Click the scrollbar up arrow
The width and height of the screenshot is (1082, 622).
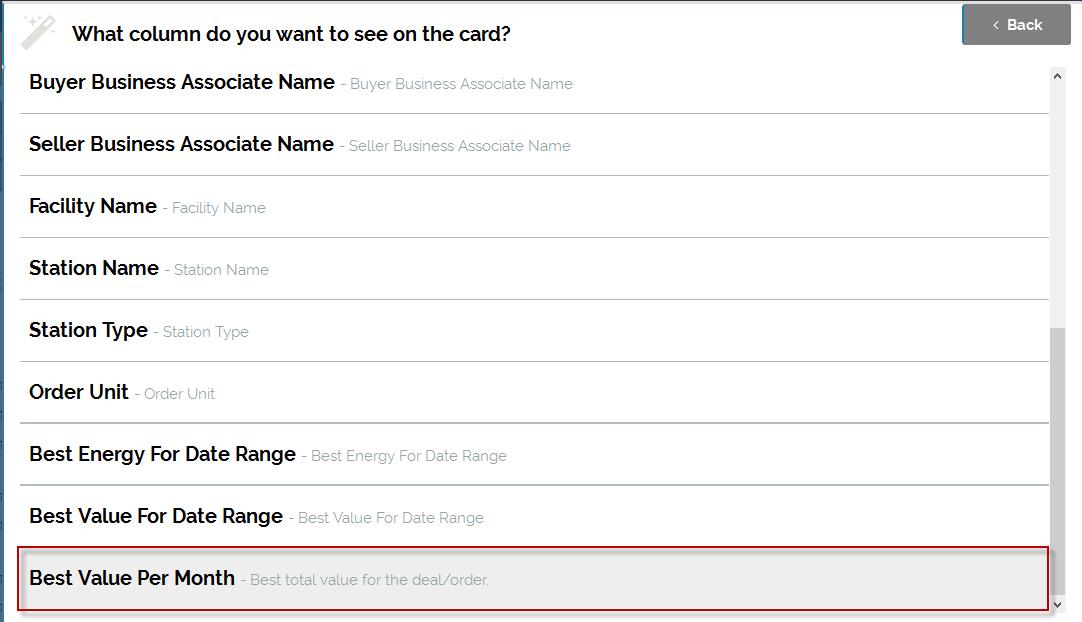pos(1058,76)
